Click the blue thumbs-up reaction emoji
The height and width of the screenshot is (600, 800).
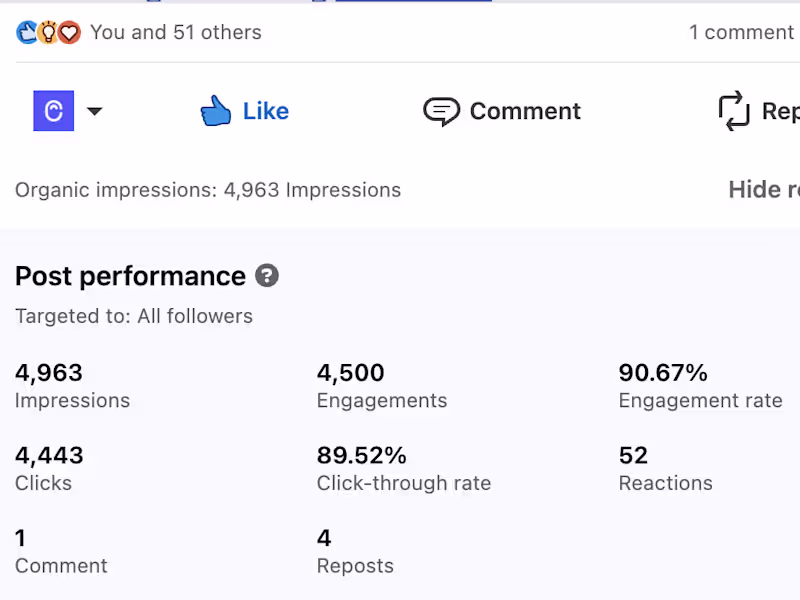[27, 33]
